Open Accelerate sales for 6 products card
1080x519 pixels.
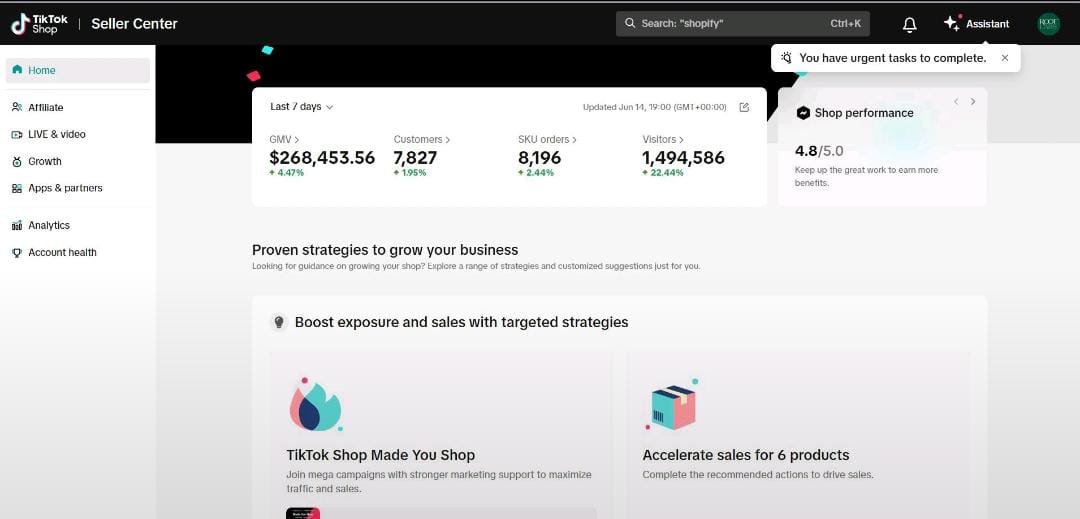(x=798, y=435)
